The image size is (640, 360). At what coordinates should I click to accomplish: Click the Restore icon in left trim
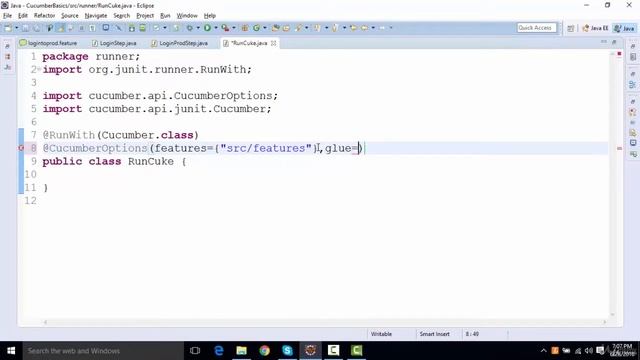[8, 46]
